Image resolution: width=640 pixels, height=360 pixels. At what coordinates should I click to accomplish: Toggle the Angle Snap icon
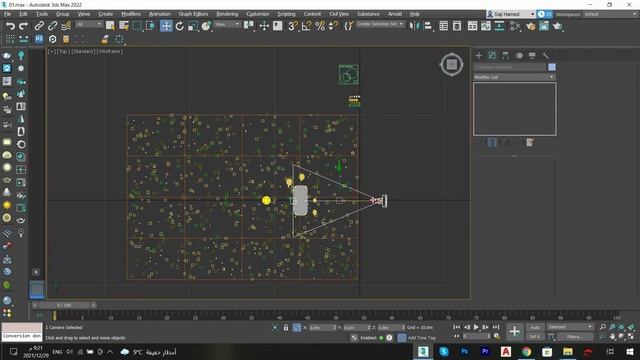306,27
